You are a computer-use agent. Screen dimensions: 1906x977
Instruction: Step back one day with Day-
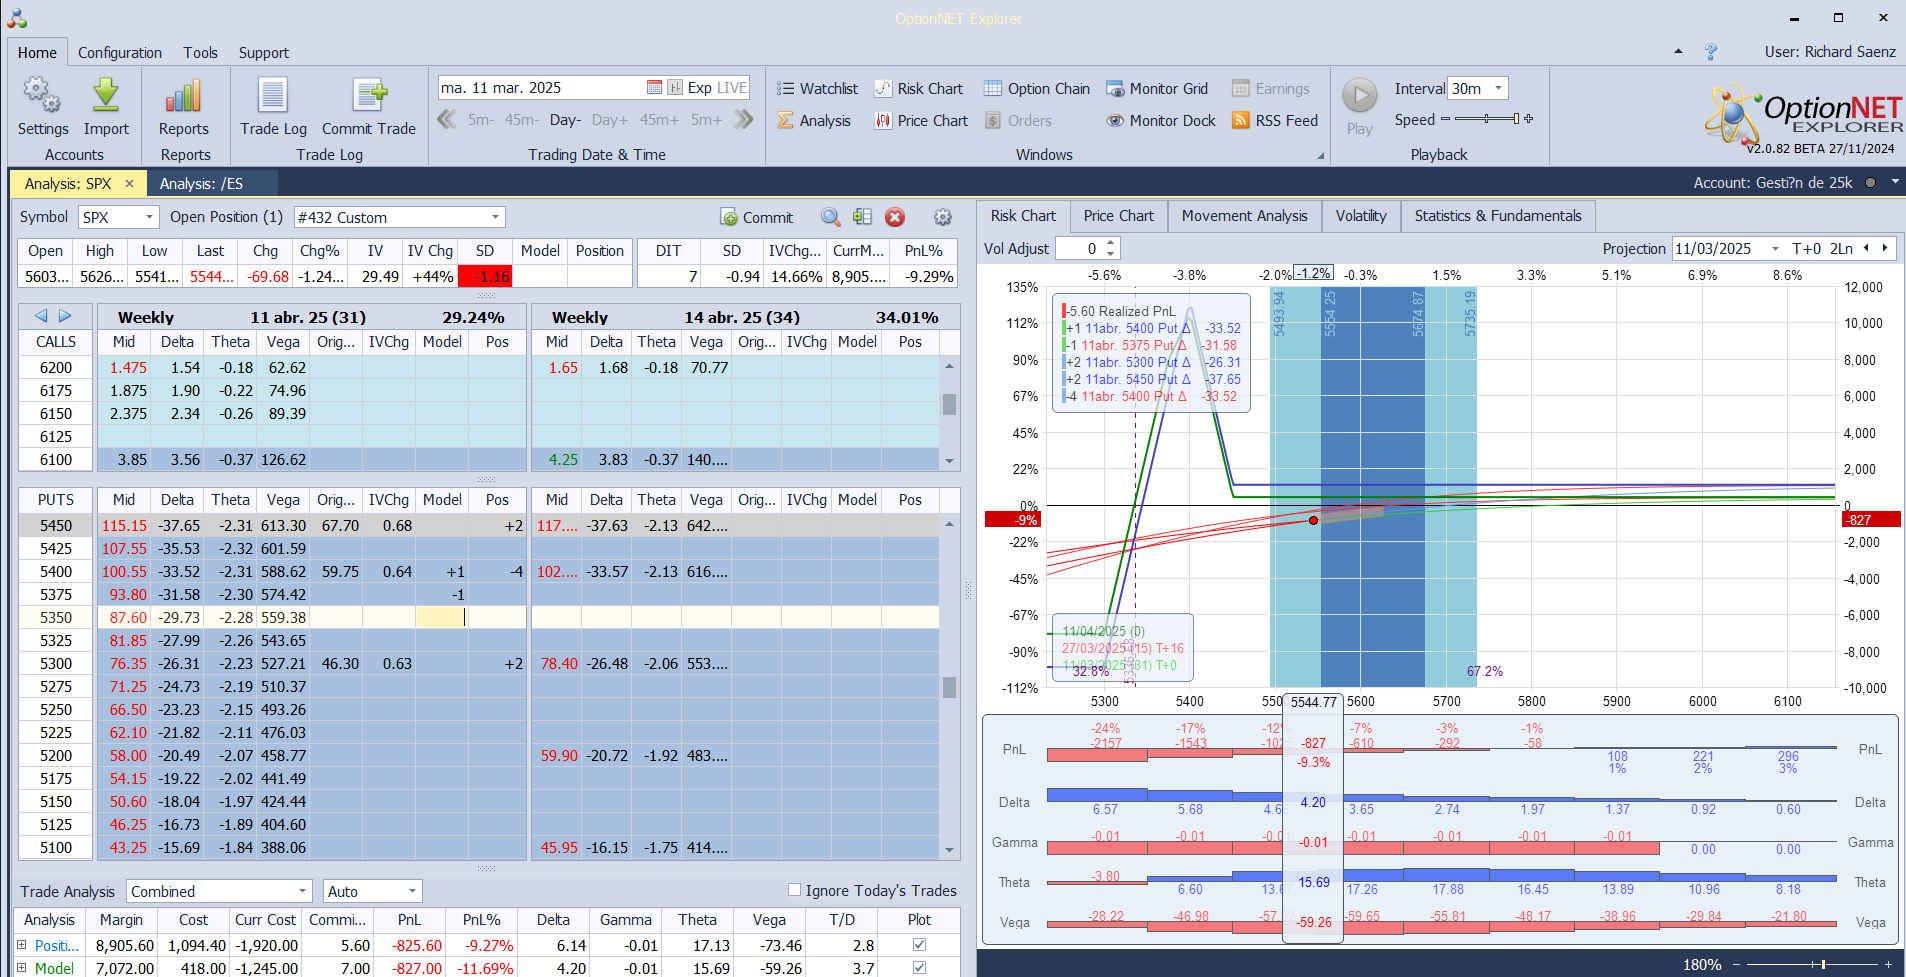[565, 120]
